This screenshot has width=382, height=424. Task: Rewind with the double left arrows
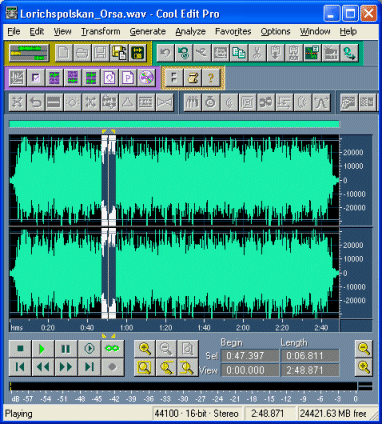43,367
